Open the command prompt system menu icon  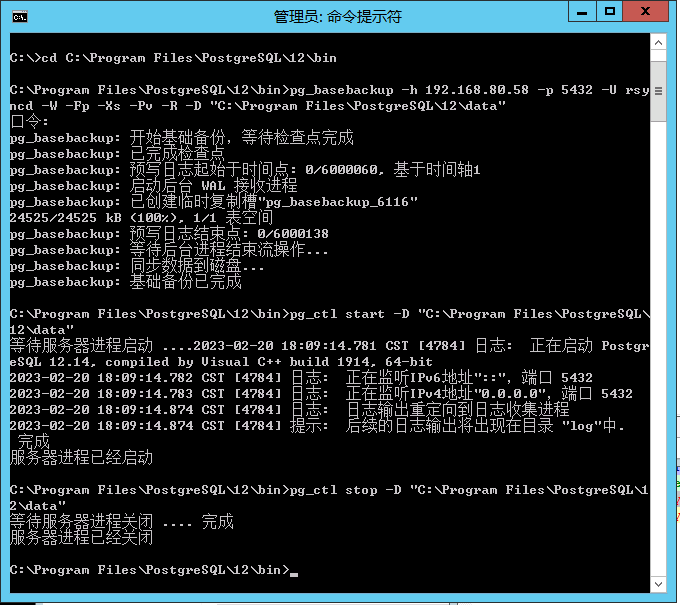point(19,15)
